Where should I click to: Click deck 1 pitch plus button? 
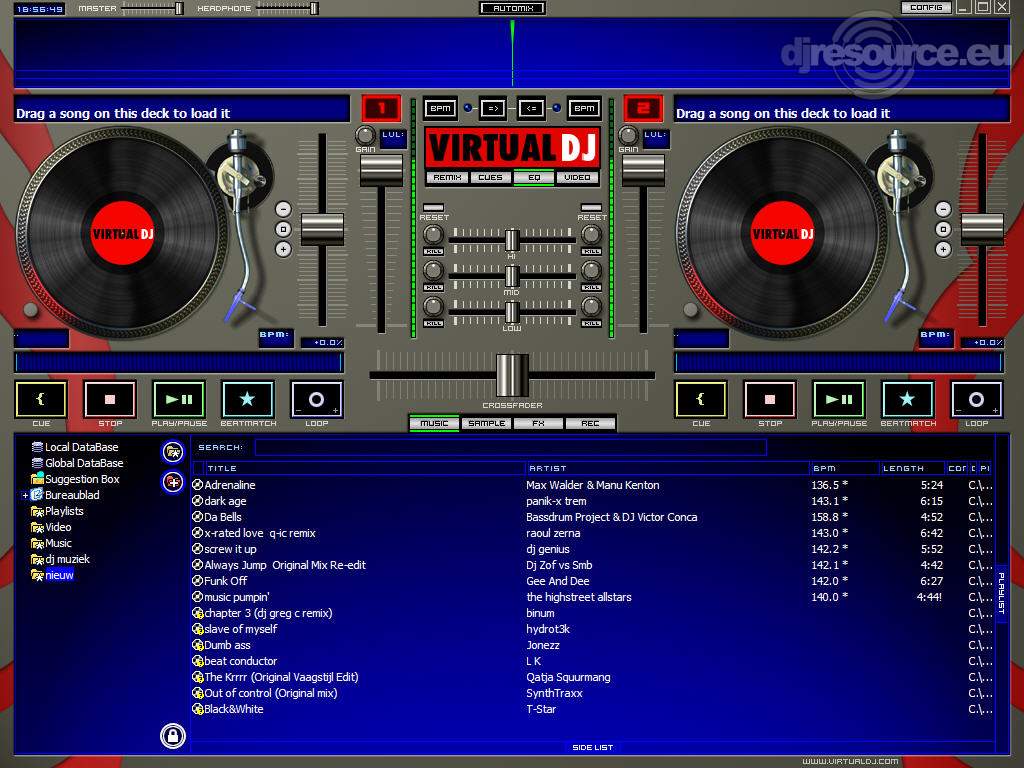(x=283, y=249)
